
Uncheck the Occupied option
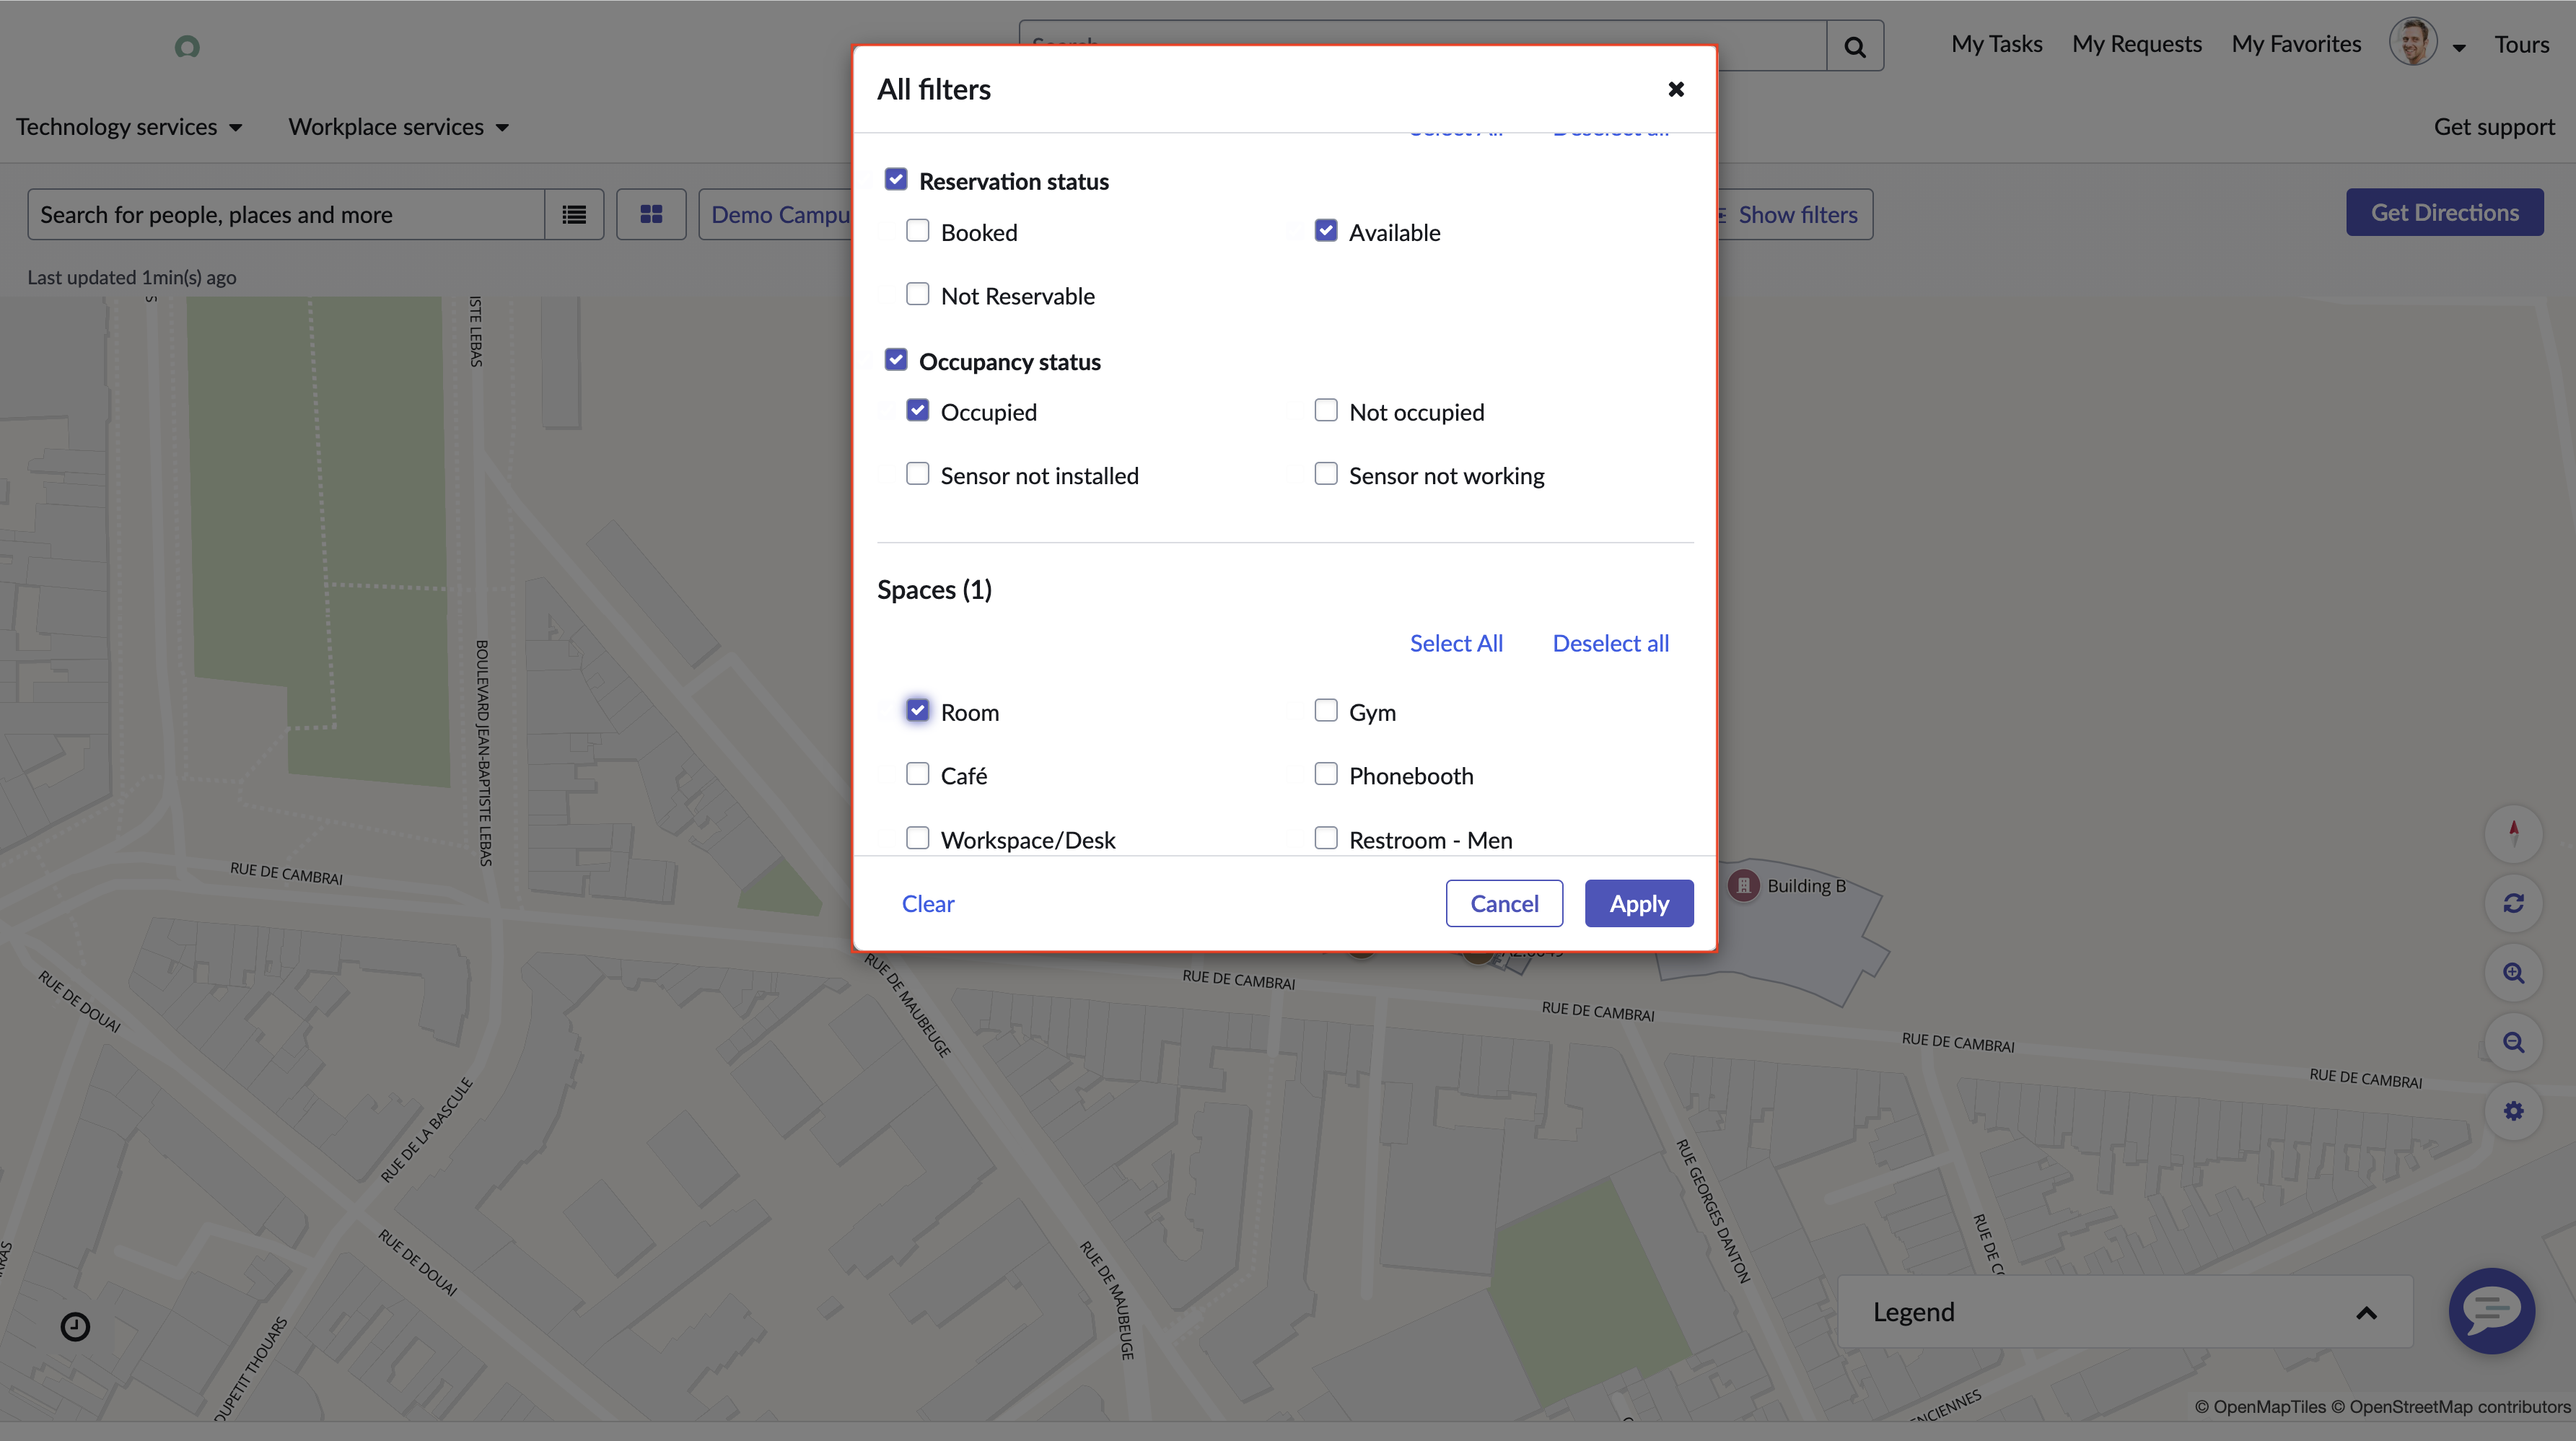click(917, 411)
